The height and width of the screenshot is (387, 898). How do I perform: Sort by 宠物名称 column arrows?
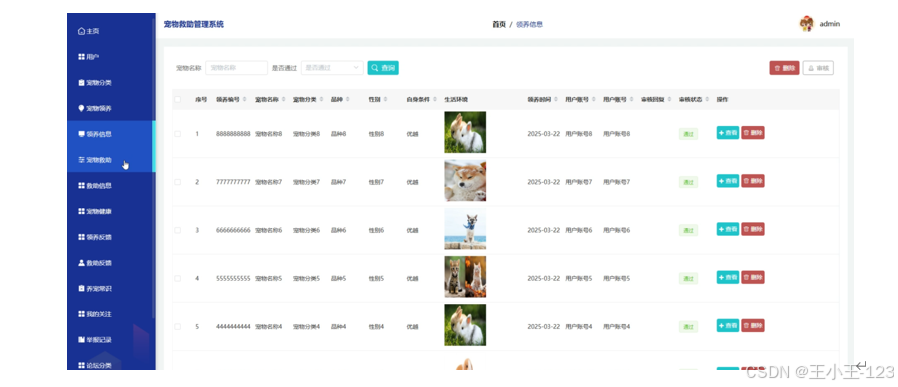pos(283,100)
